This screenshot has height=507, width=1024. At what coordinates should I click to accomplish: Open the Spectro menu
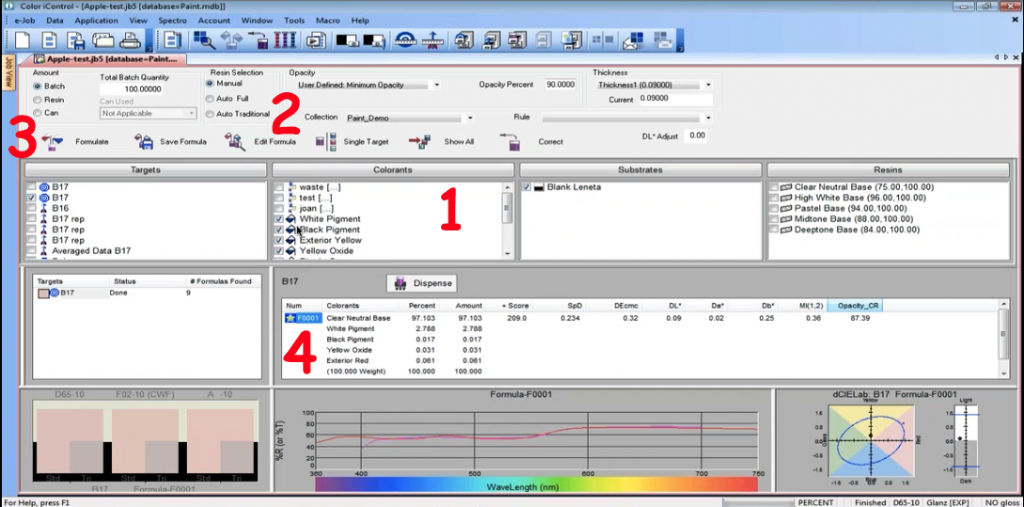coord(174,20)
